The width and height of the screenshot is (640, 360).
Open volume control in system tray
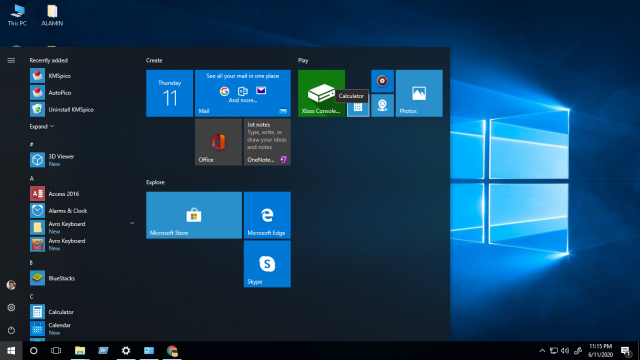click(x=565, y=351)
